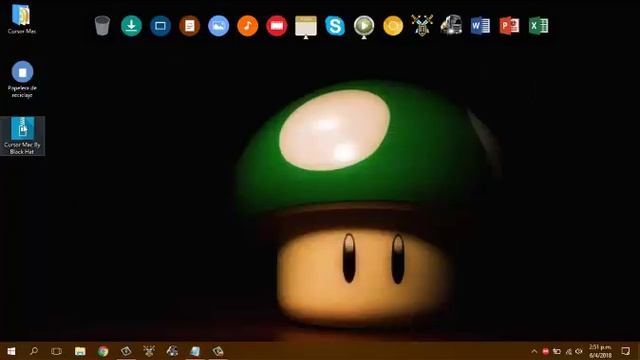Launch Google Chrome from the taskbar
The height and width of the screenshot is (360, 640).
[103, 351]
